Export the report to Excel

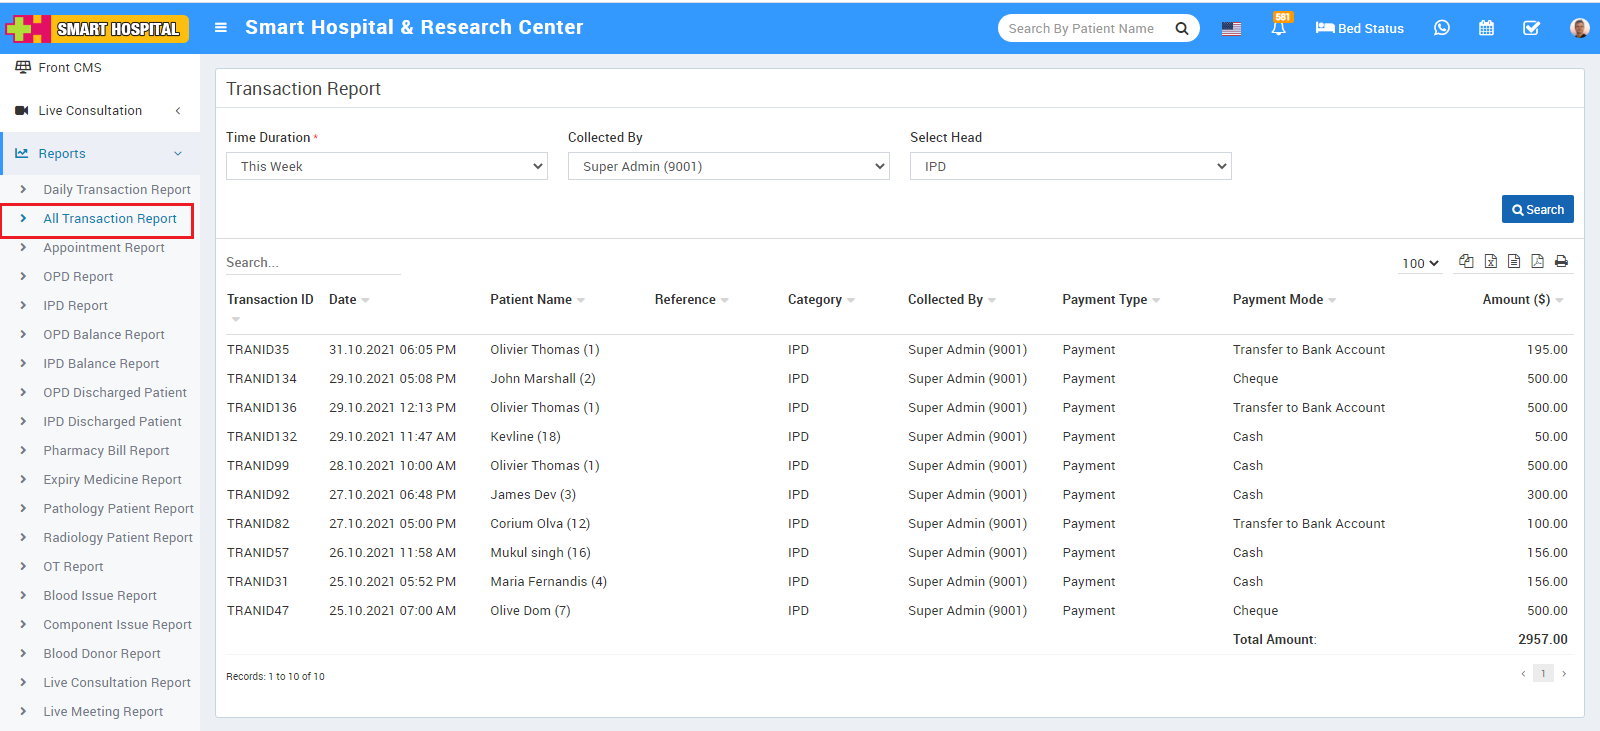pyautogui.click(x=1490, y=261)
